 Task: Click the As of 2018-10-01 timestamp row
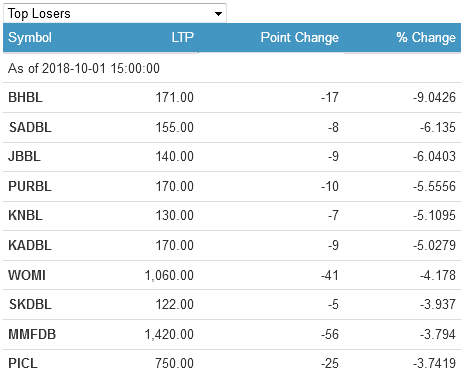tap(232, 68)
